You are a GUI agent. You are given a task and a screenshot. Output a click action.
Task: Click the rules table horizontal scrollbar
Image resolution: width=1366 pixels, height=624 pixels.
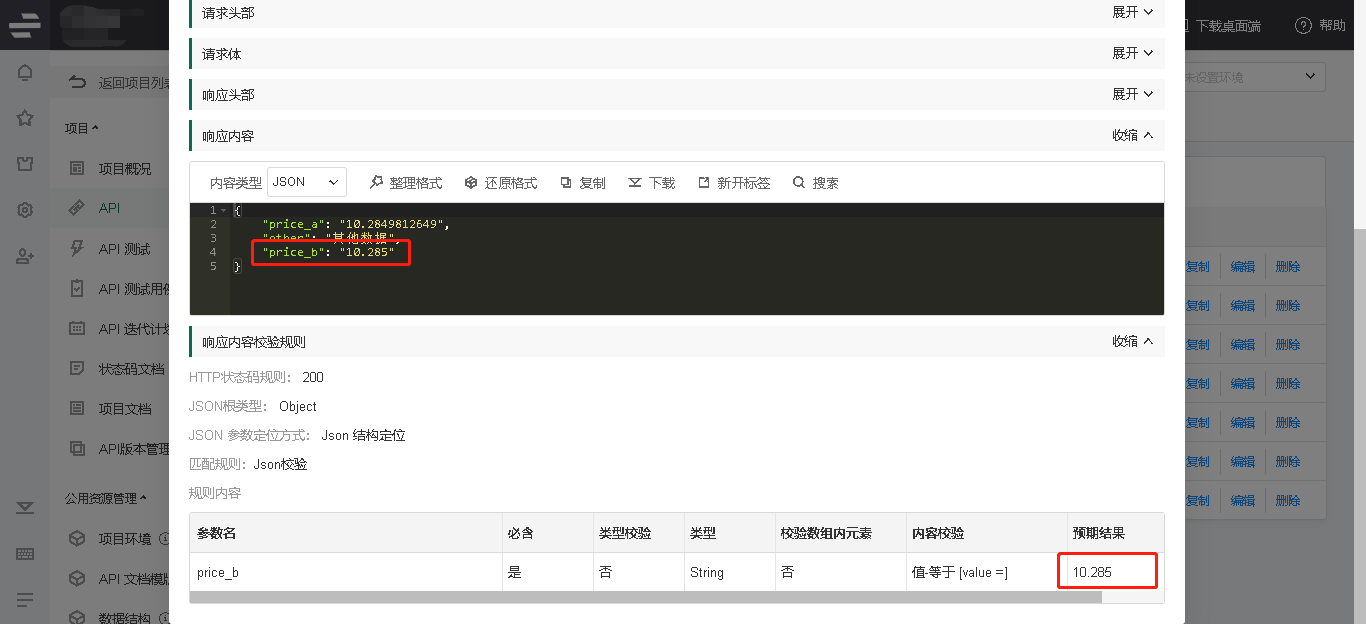click(645, 597)
